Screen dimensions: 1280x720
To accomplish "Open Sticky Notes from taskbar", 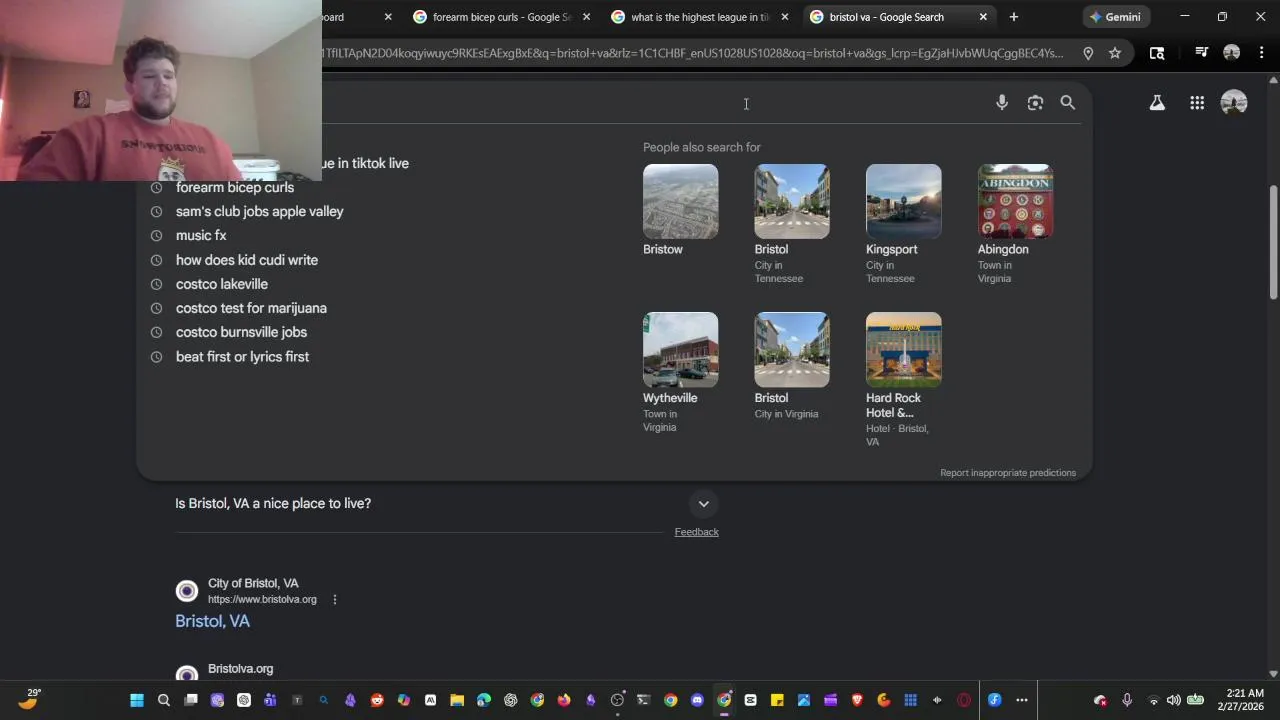I will [777, 700].
